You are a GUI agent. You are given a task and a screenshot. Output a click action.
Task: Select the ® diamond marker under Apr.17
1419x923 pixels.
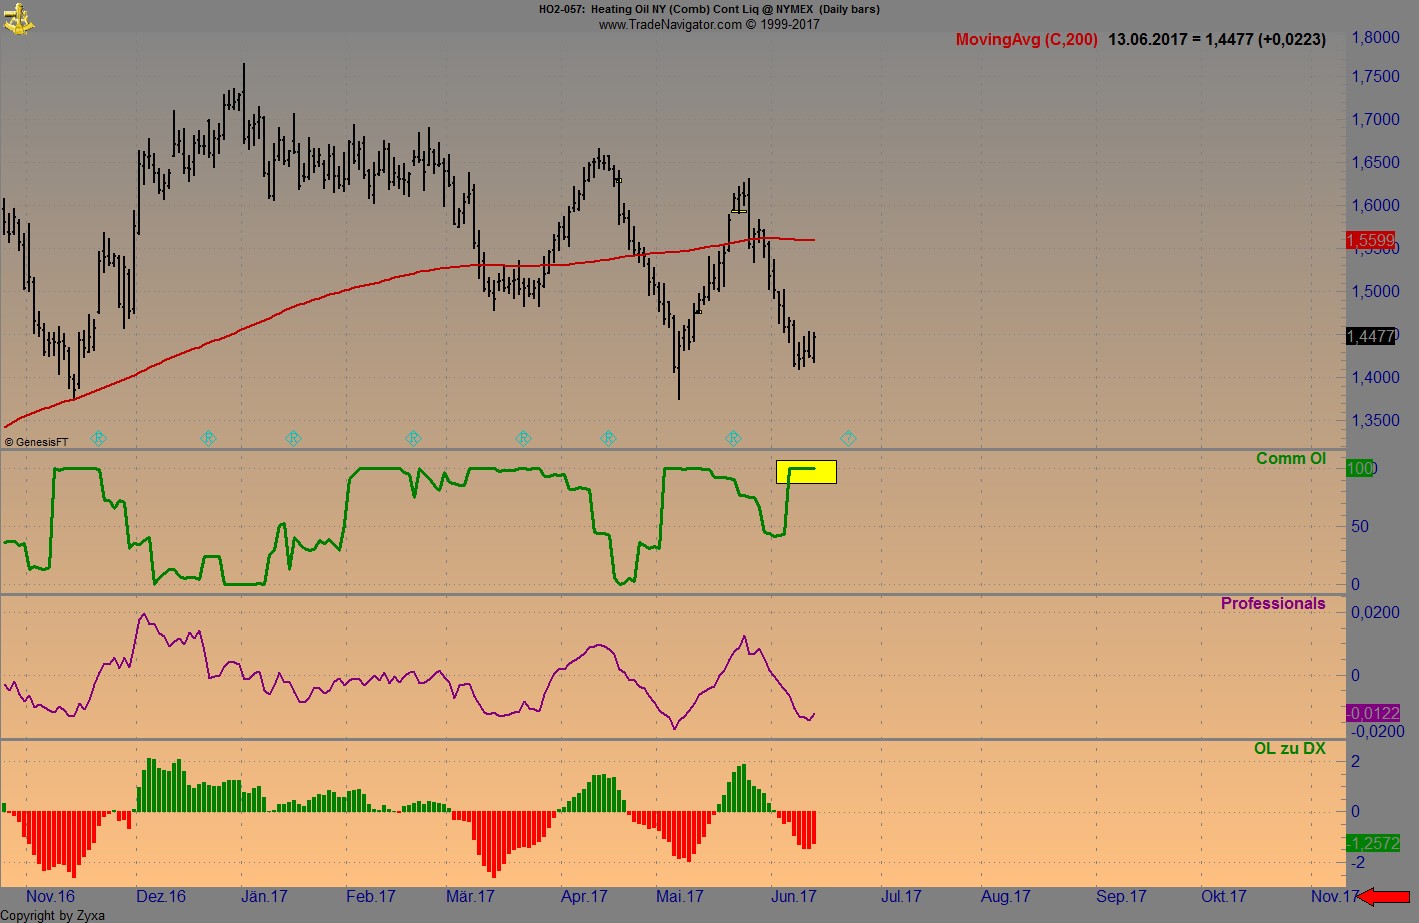coord(523,437)
